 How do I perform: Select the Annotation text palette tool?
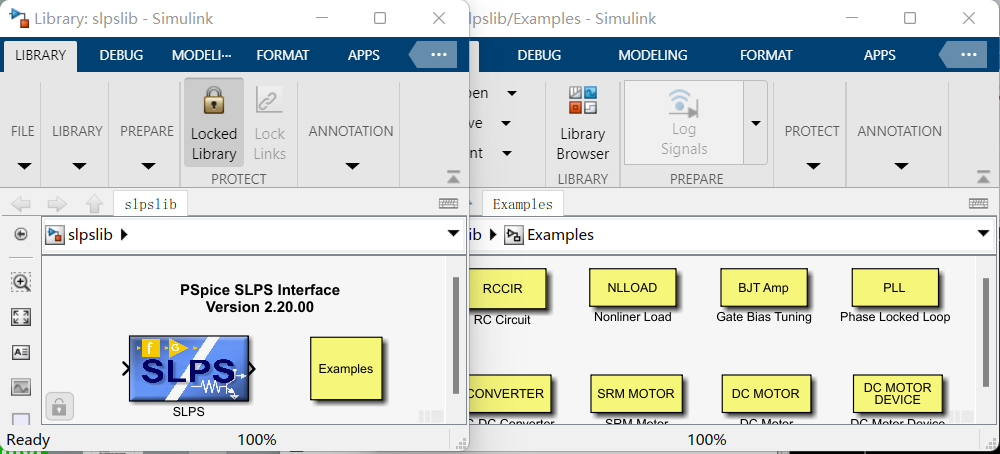pos(21,352)
